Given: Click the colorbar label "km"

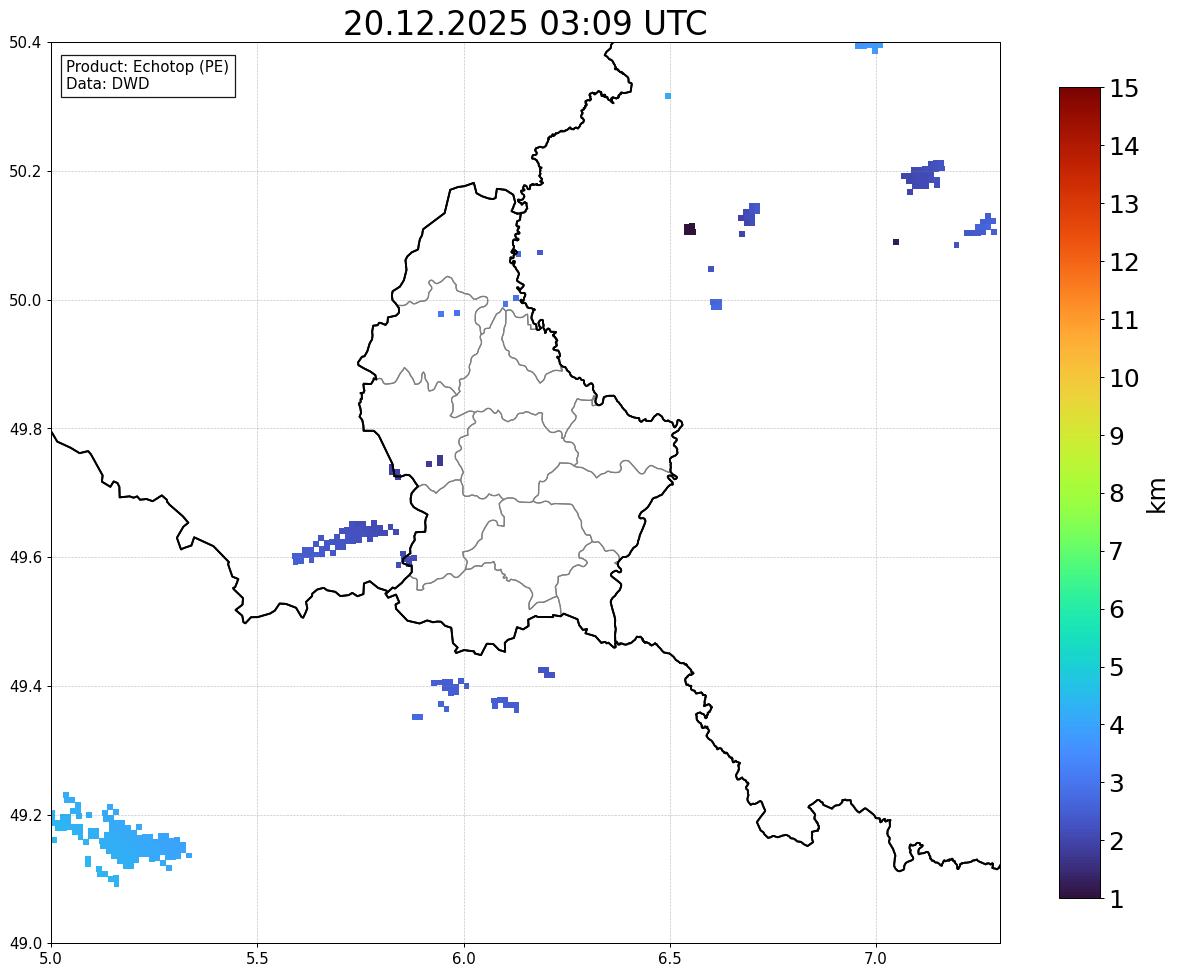Looking at the screenshot, I should coord(1156,495).
